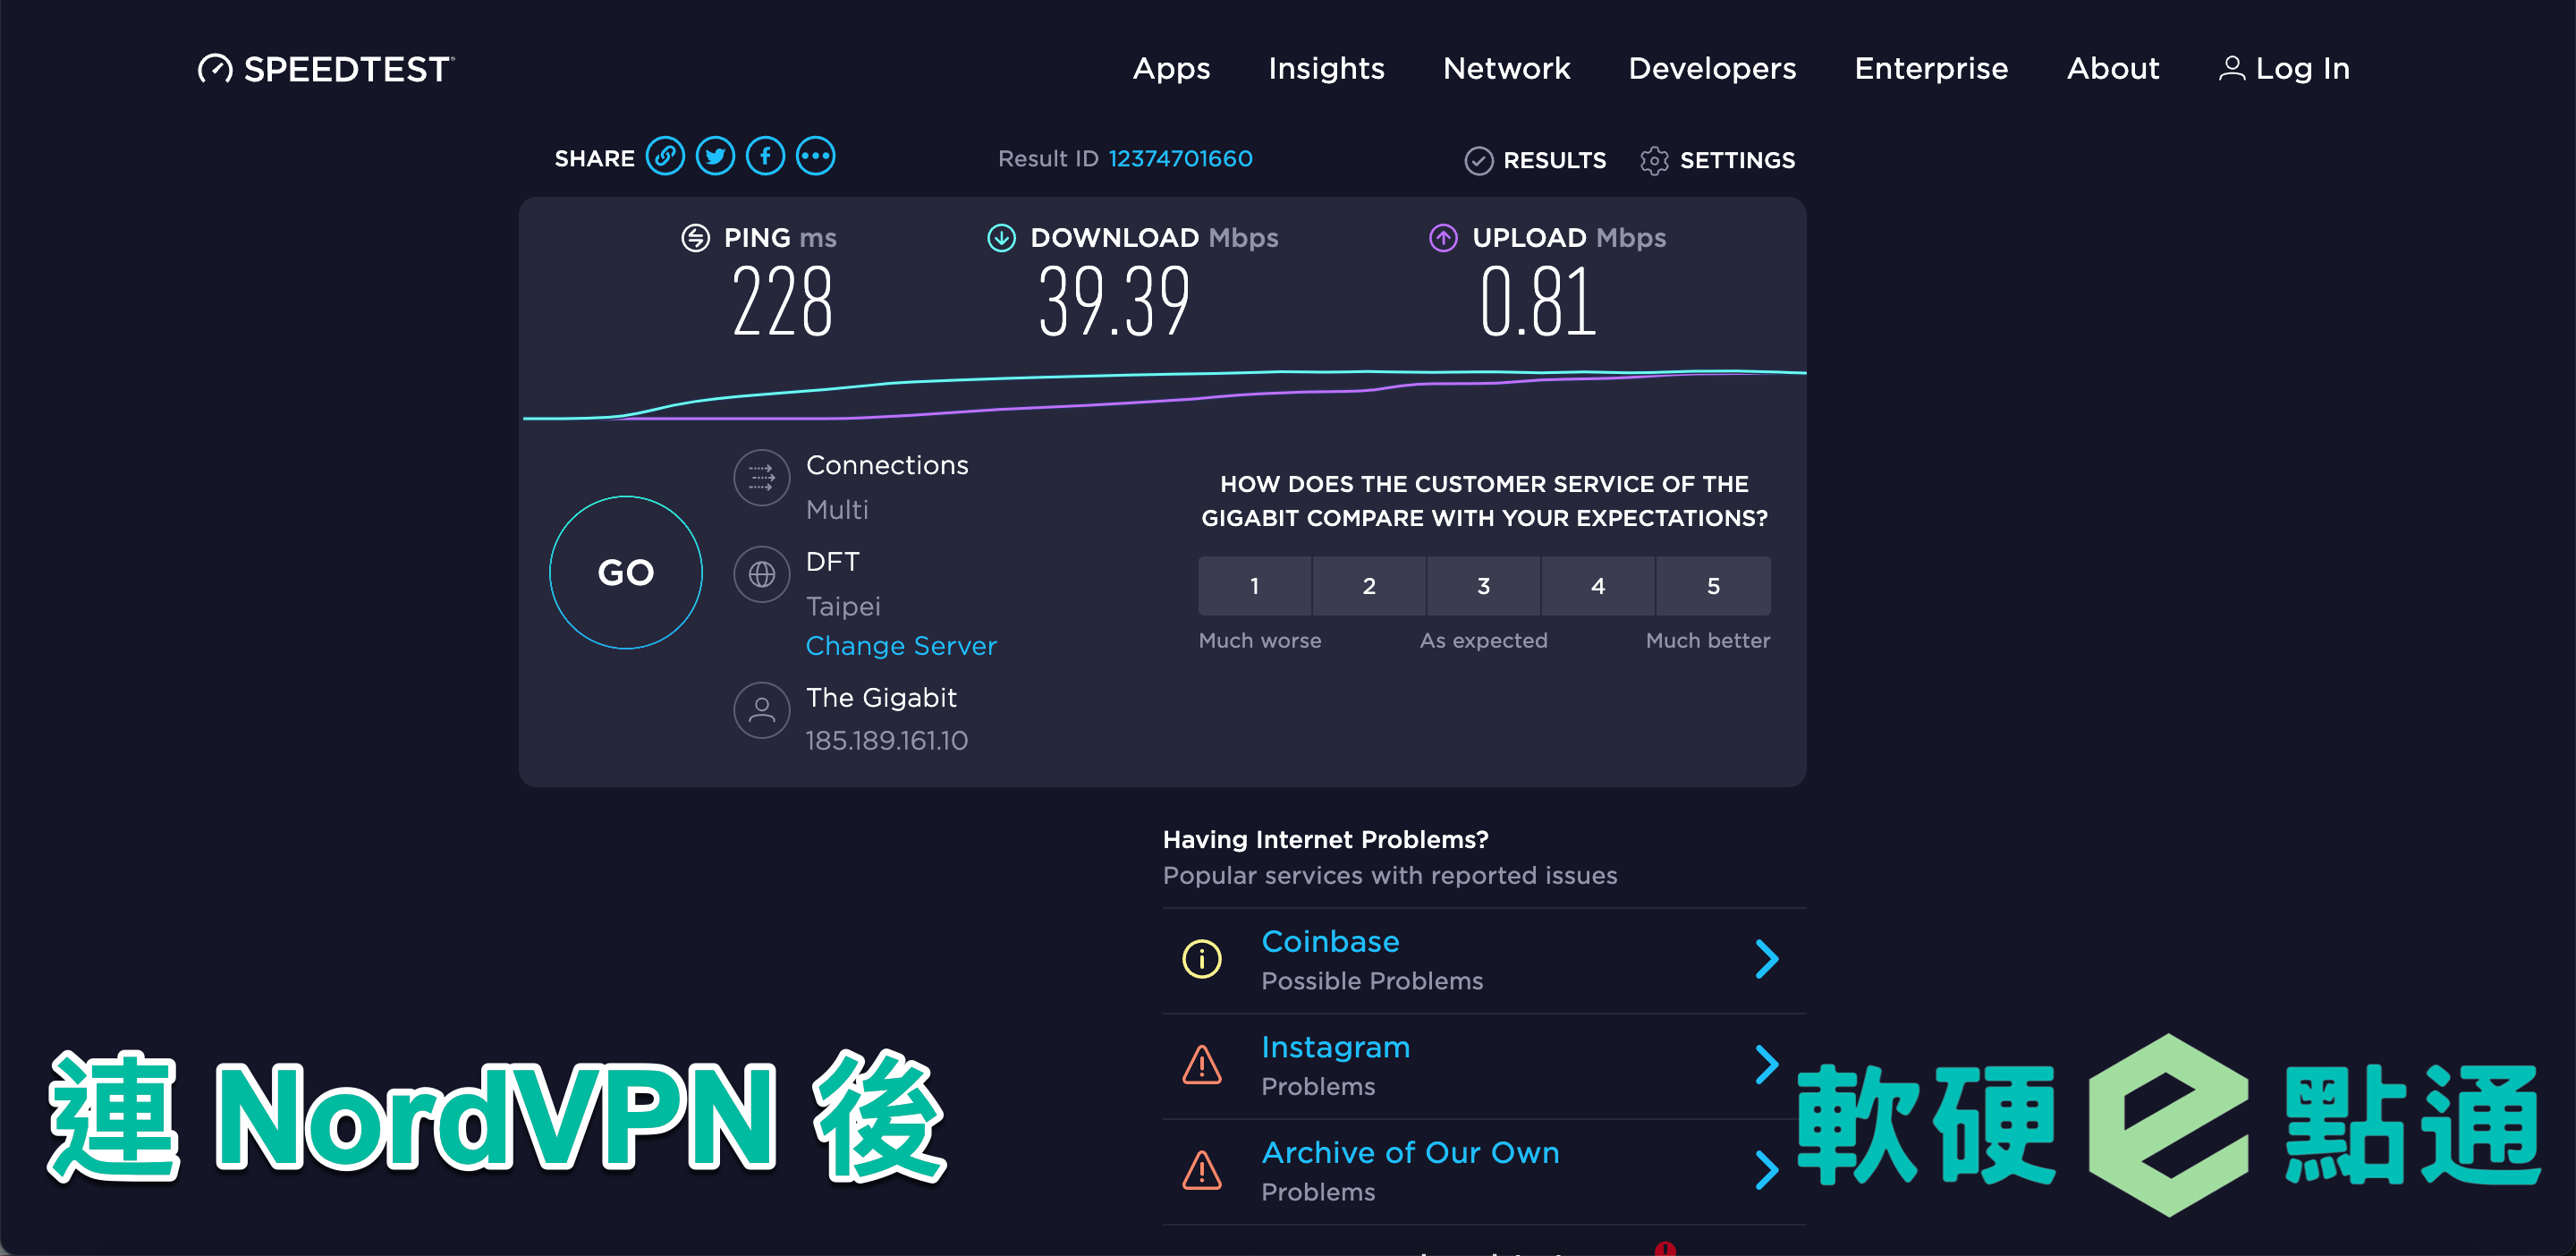Click the provider user icon
Viewport: 2576px width, 1256px height.
point(761,710)
